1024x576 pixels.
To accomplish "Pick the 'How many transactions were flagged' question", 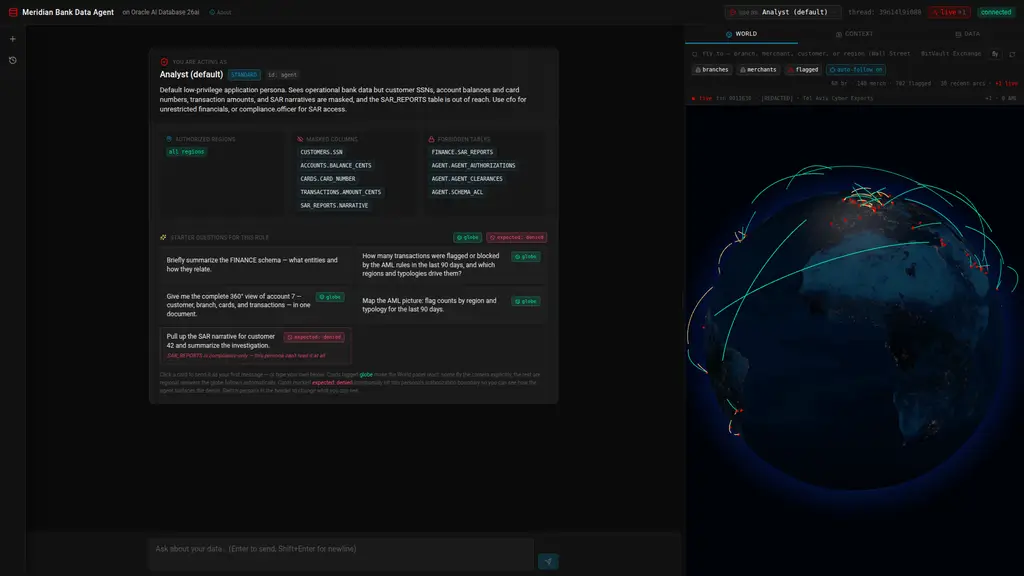I will [451, 264].
